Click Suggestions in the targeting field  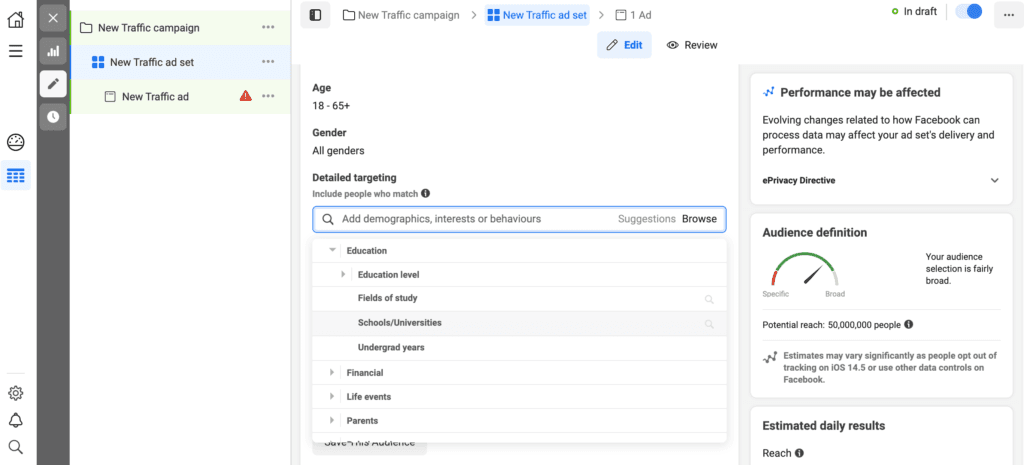point(646,219)
